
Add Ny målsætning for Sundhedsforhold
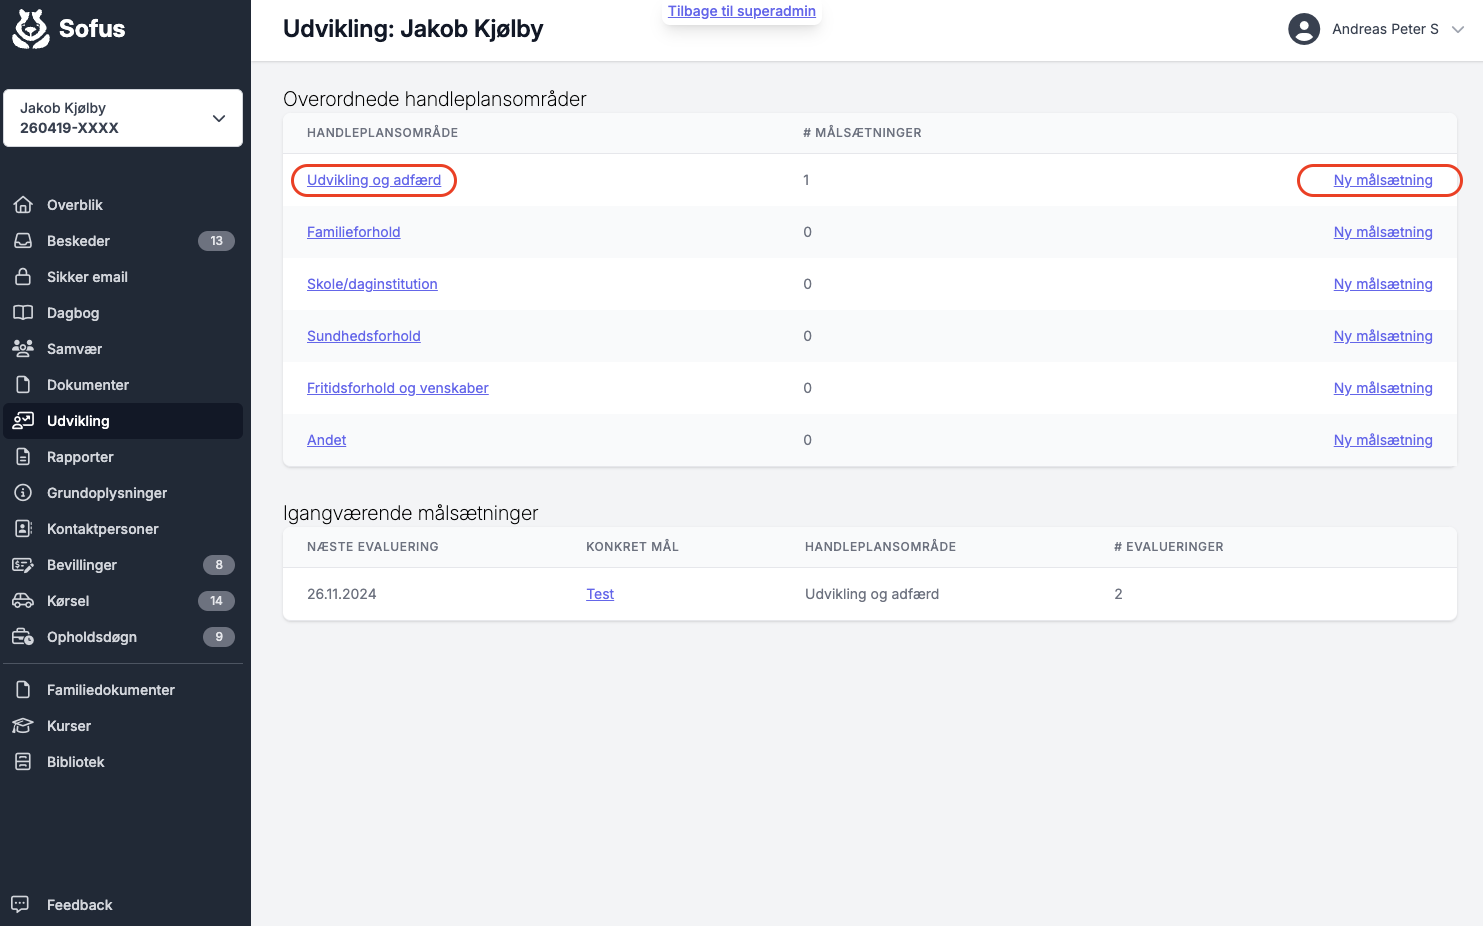1382,336
